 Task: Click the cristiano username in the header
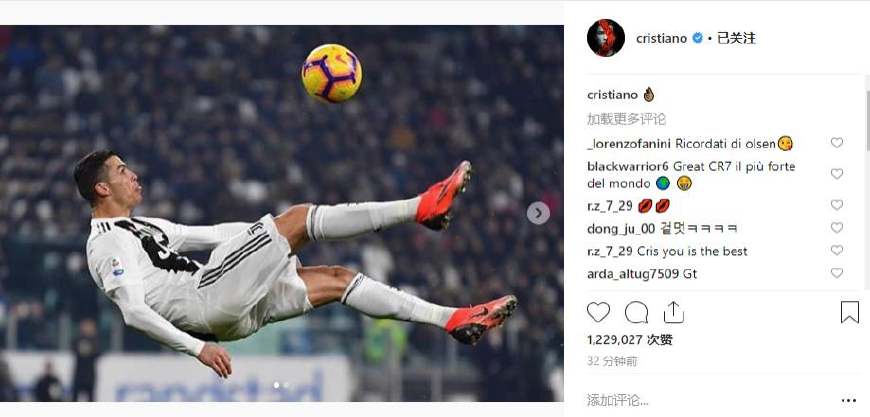661,38
